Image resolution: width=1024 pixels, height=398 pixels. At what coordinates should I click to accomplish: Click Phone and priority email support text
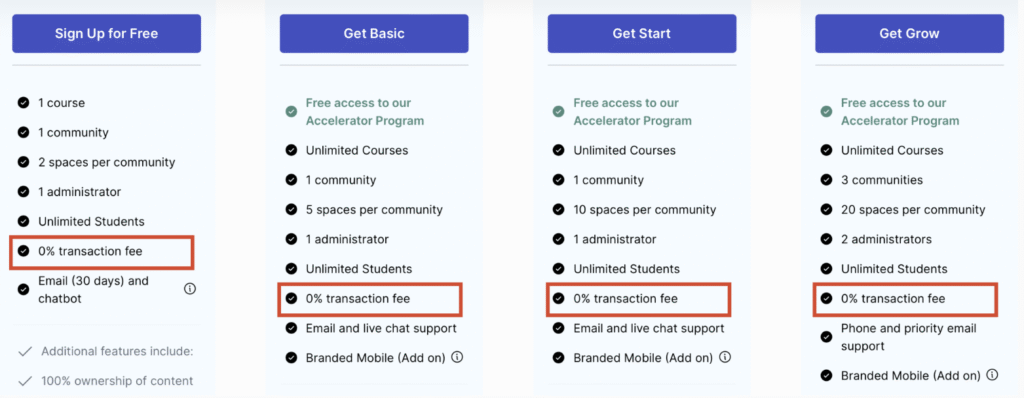tap(908, 337)
